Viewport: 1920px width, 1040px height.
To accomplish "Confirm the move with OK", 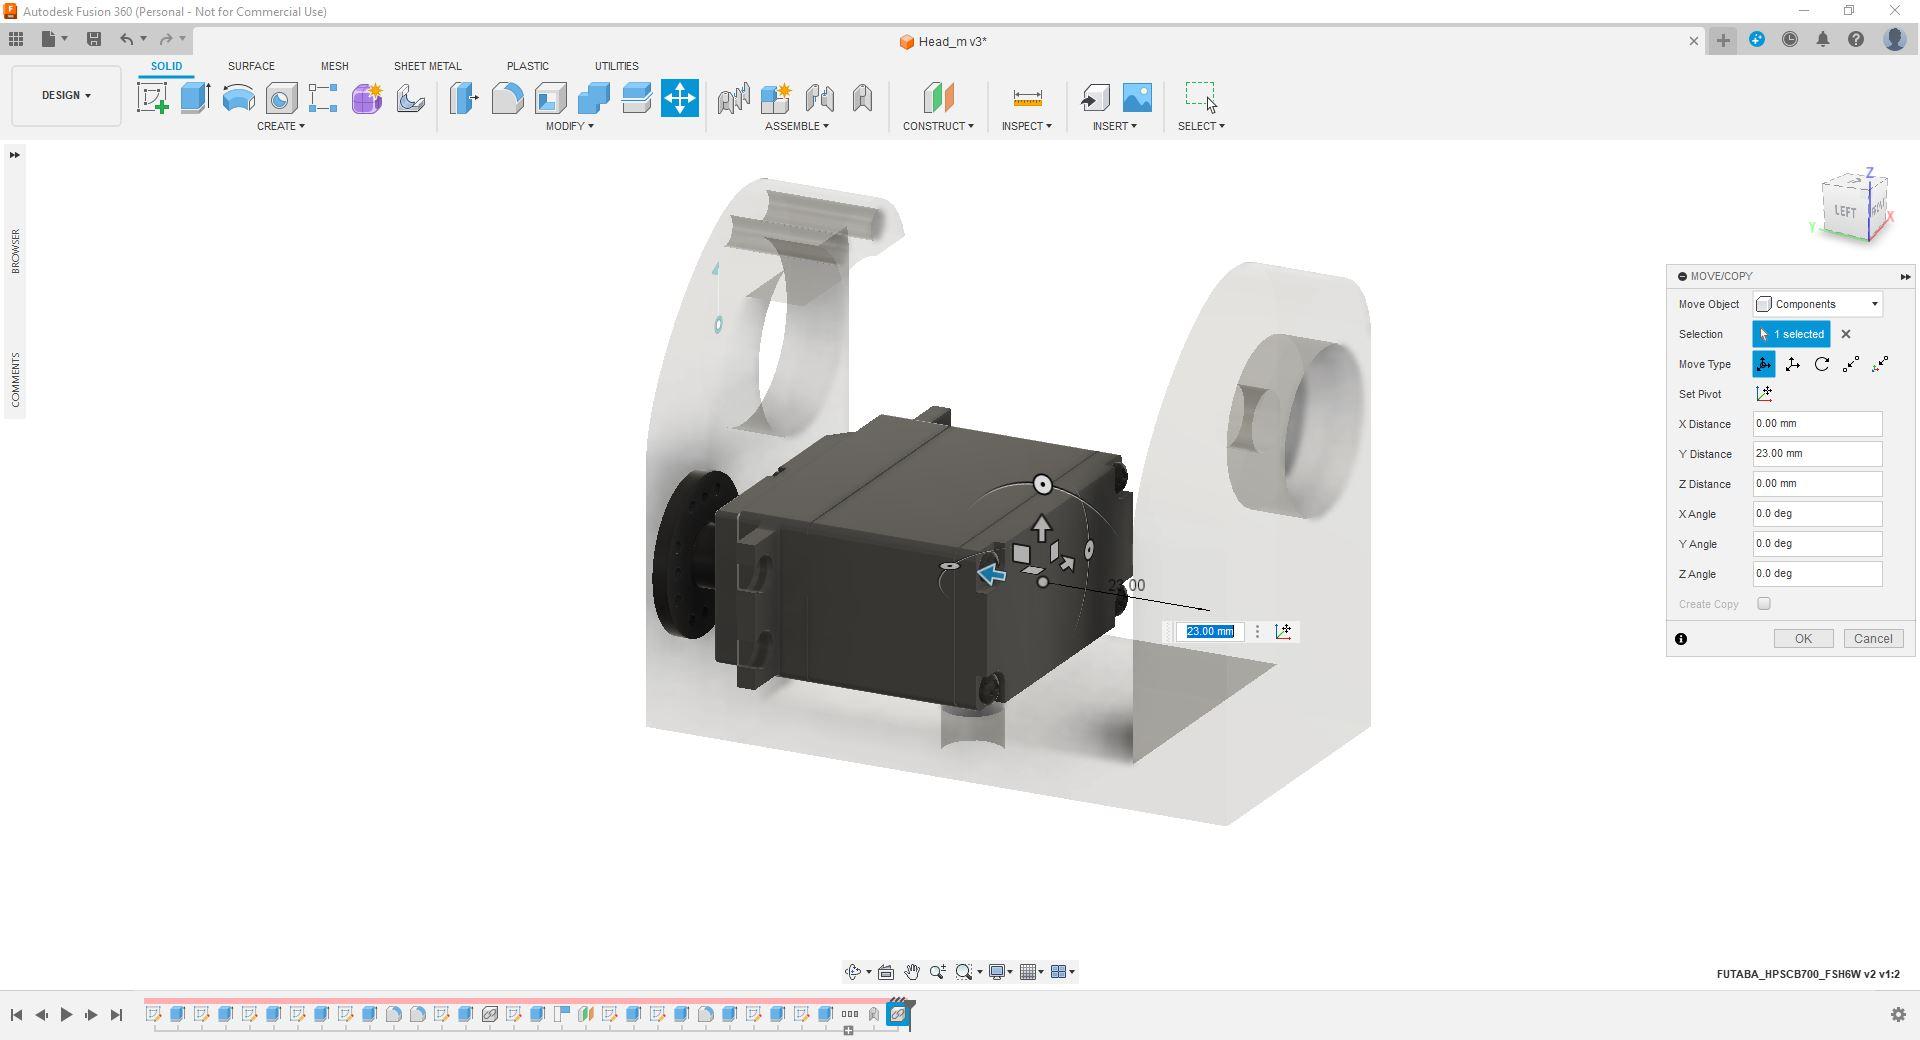I will pos(1803,639).
